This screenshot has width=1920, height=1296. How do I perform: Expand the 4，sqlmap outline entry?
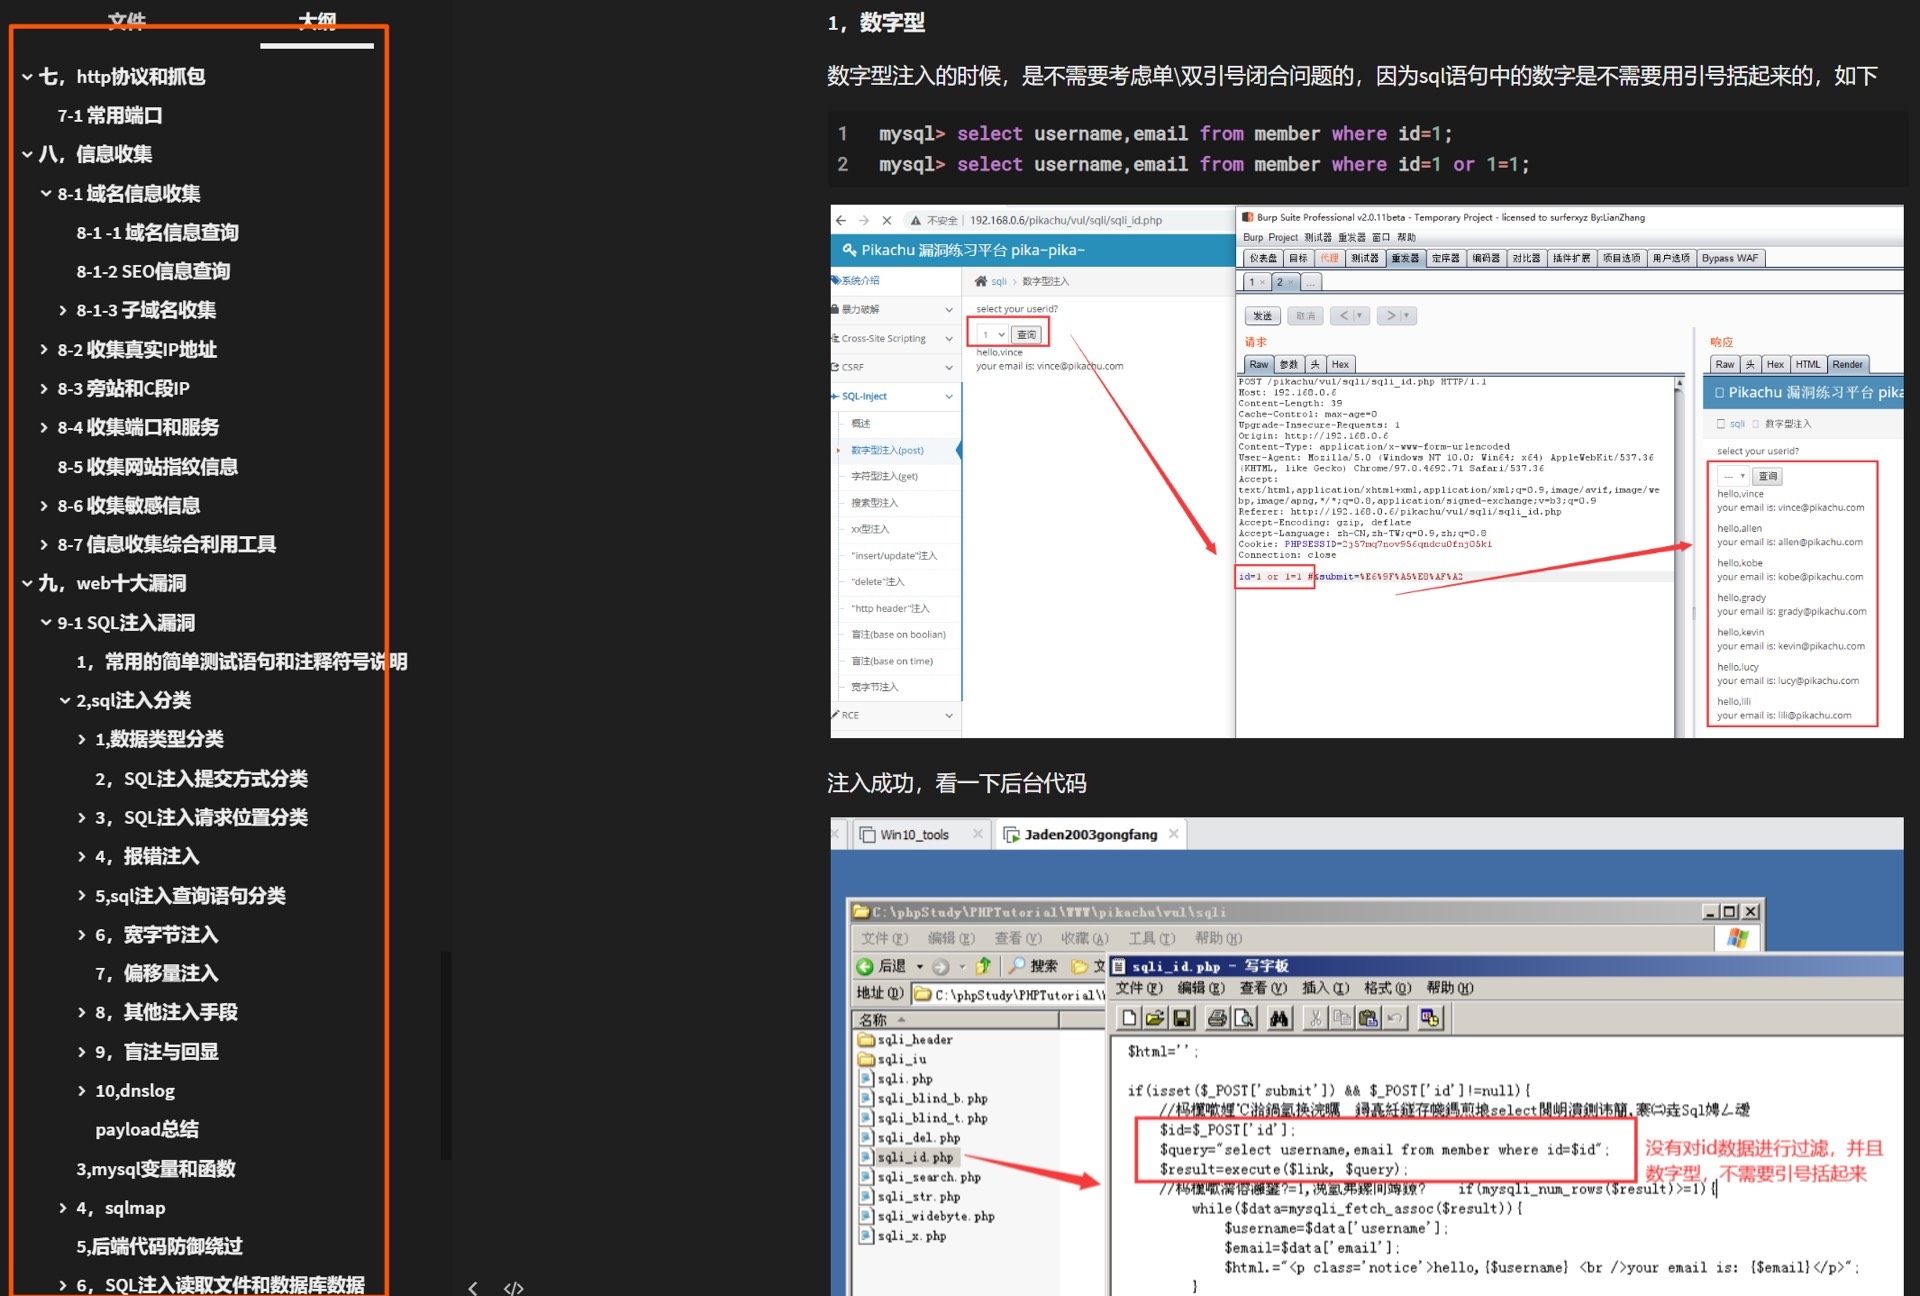(63, 1208)
